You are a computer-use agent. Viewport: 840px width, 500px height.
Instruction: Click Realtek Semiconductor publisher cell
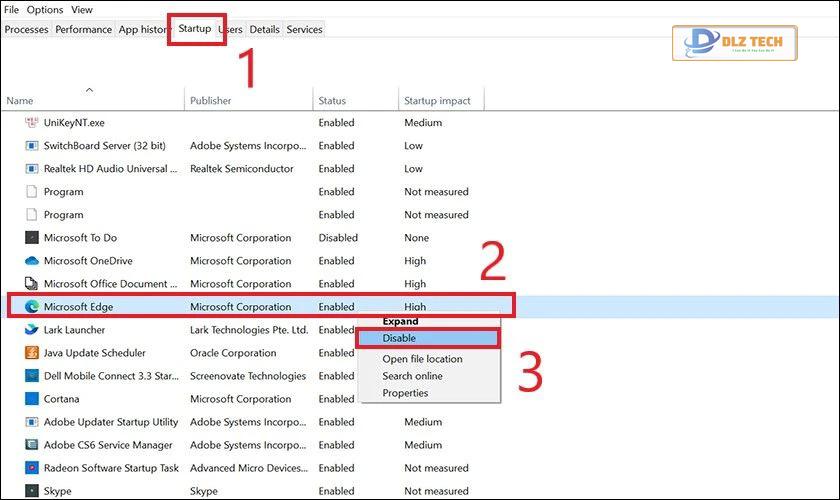point(242,169)
